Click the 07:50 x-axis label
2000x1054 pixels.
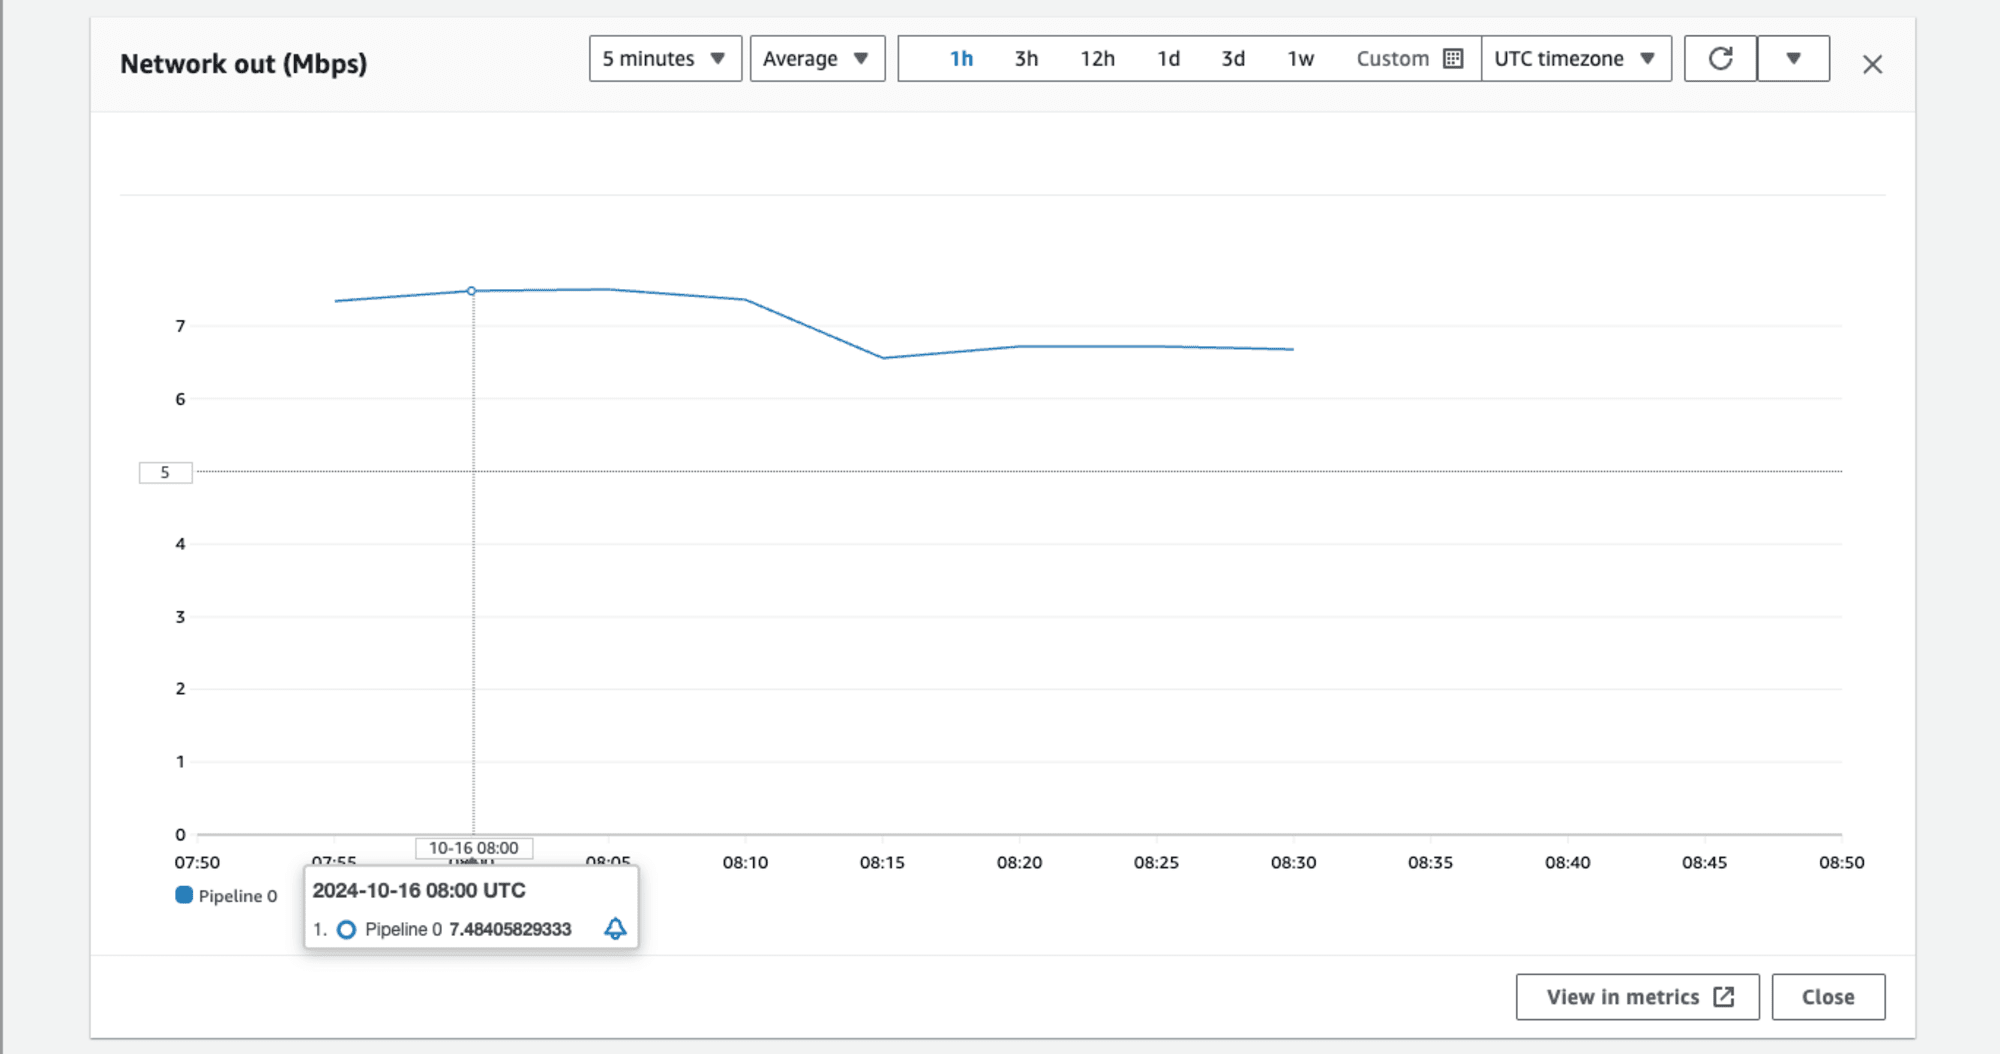(x=197, y=862)
